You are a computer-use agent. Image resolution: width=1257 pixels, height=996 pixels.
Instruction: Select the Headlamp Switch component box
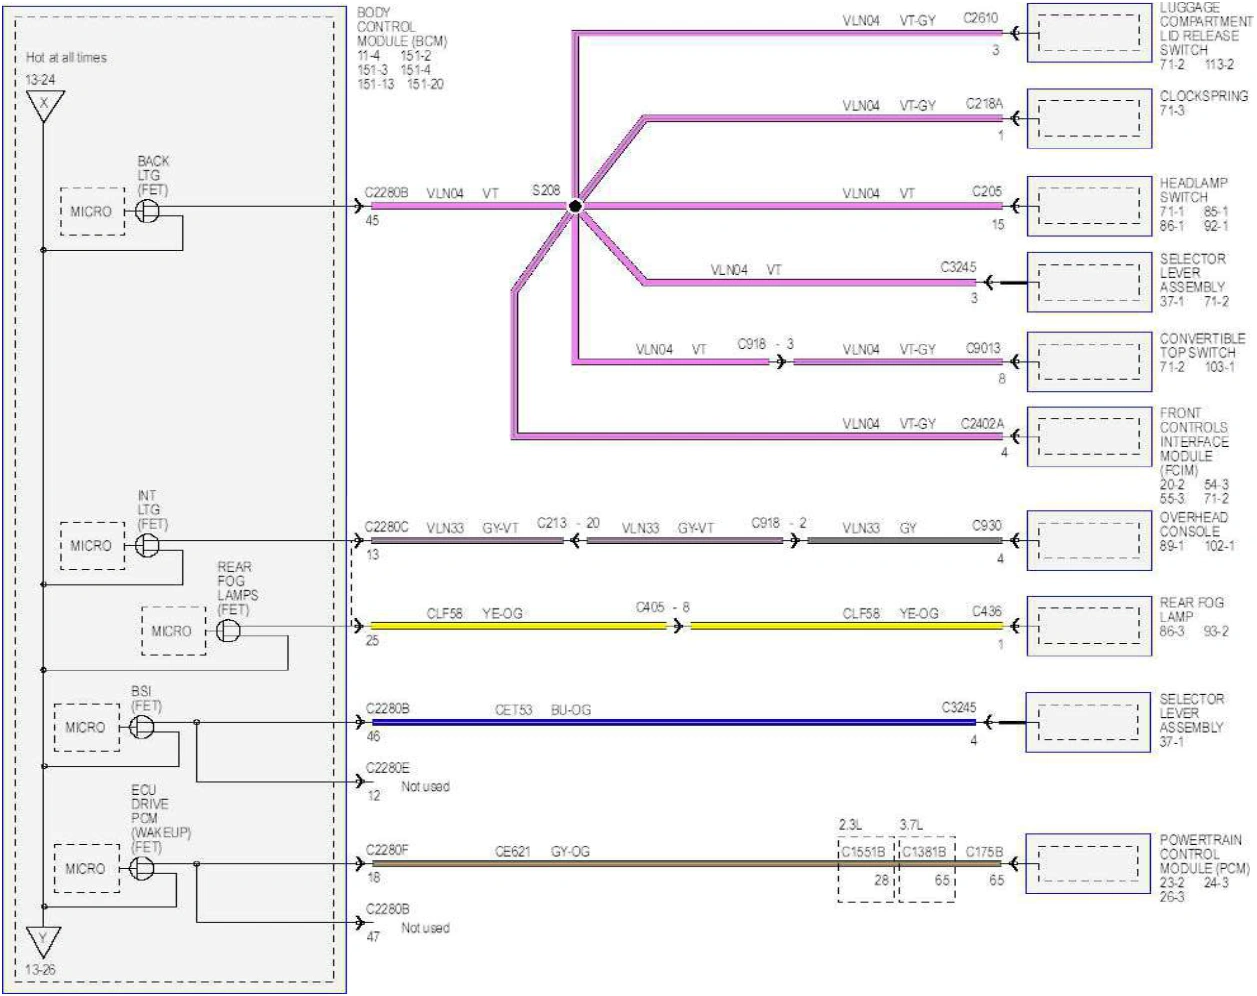click(1089, 206)
